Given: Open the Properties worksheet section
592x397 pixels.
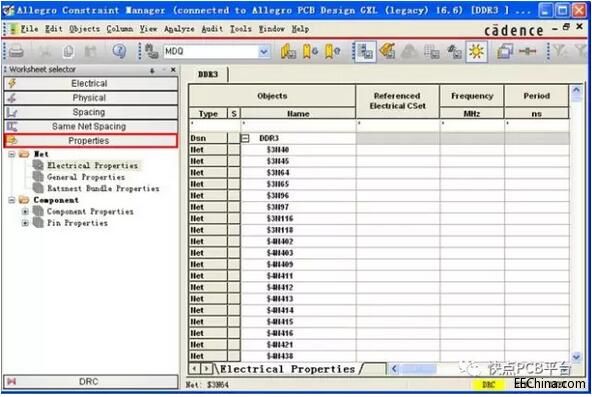Looking at the screenshot, I should point(91,141).
